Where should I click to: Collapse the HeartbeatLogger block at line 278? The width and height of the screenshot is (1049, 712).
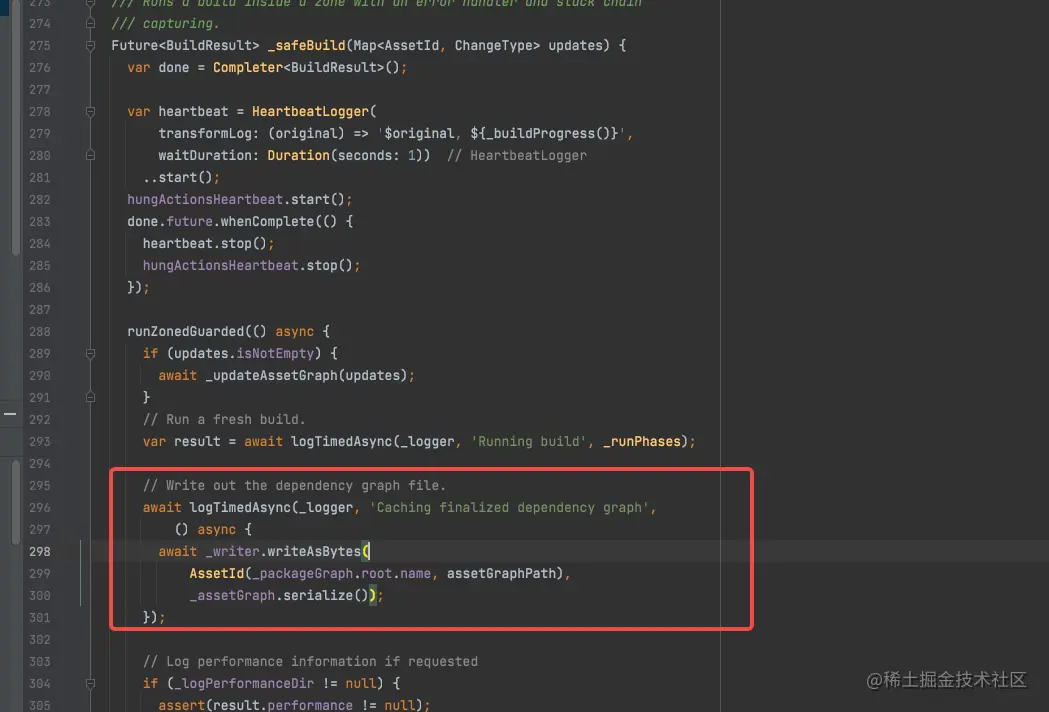click(x=90, y=112)
